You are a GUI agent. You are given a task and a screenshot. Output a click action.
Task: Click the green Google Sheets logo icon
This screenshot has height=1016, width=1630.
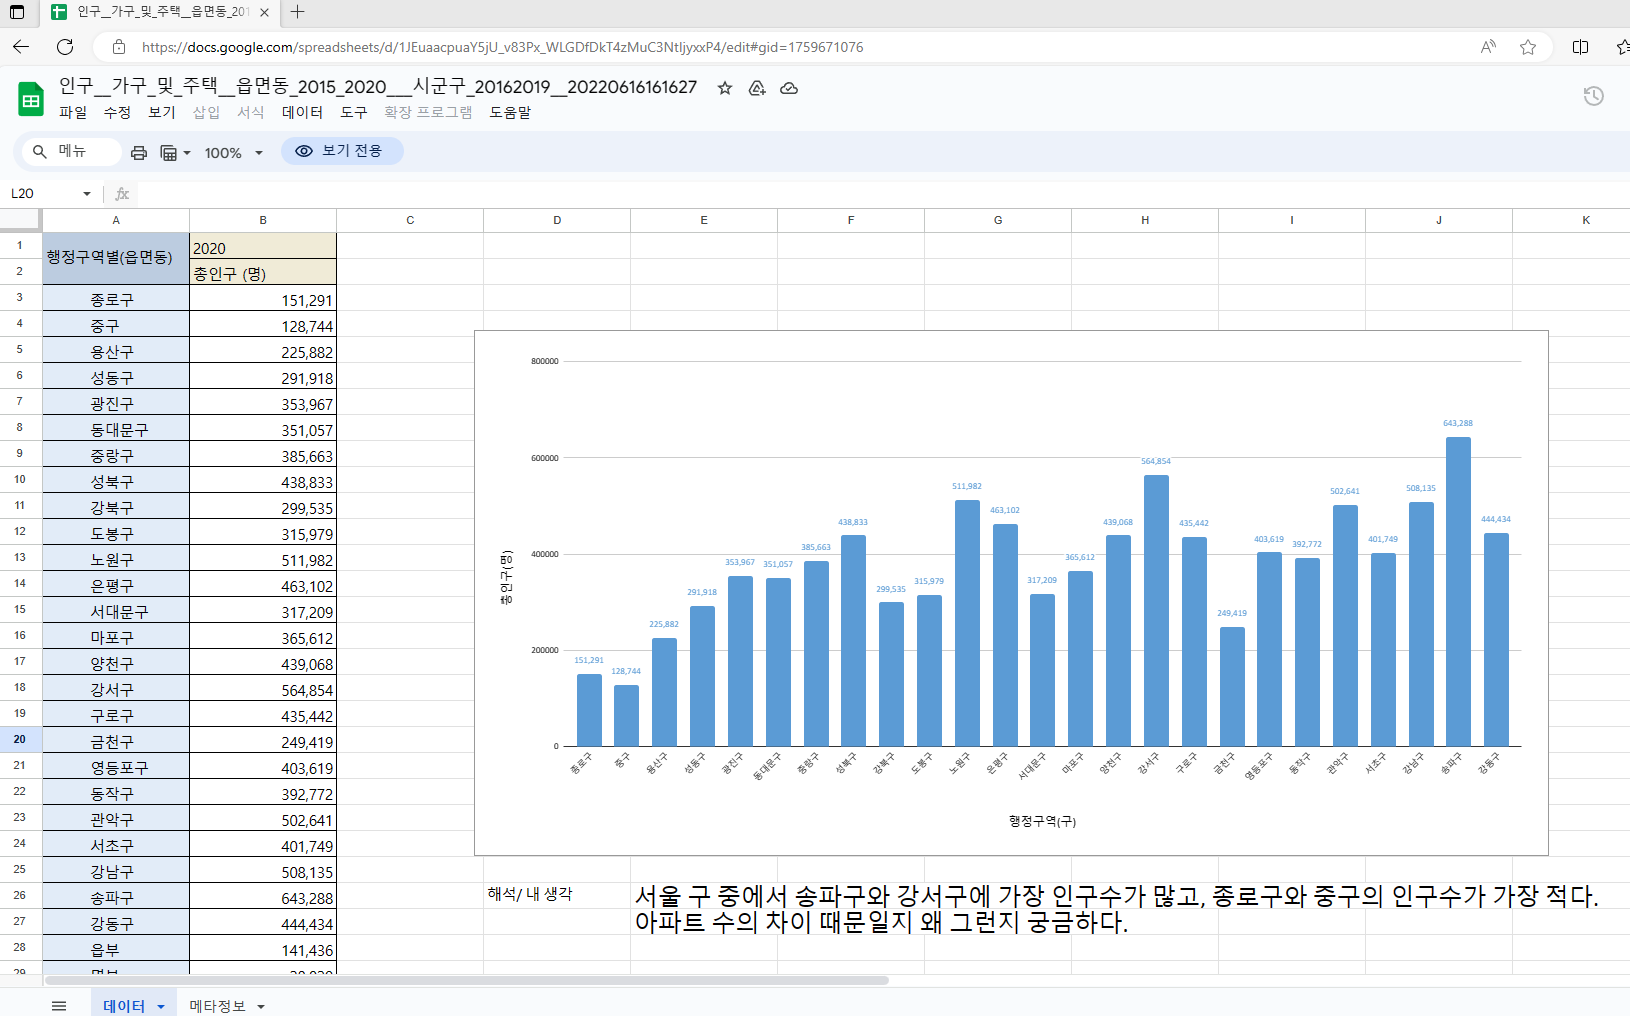[30, 98]
